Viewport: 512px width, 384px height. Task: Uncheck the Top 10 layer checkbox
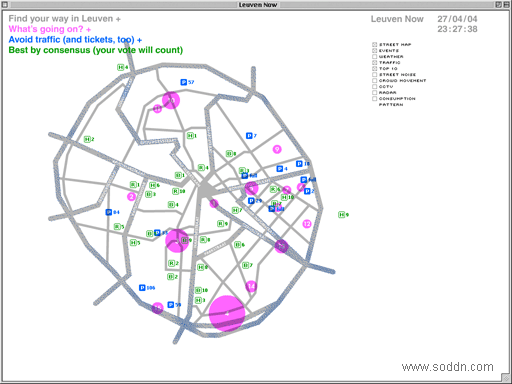(x=375, y=68)
